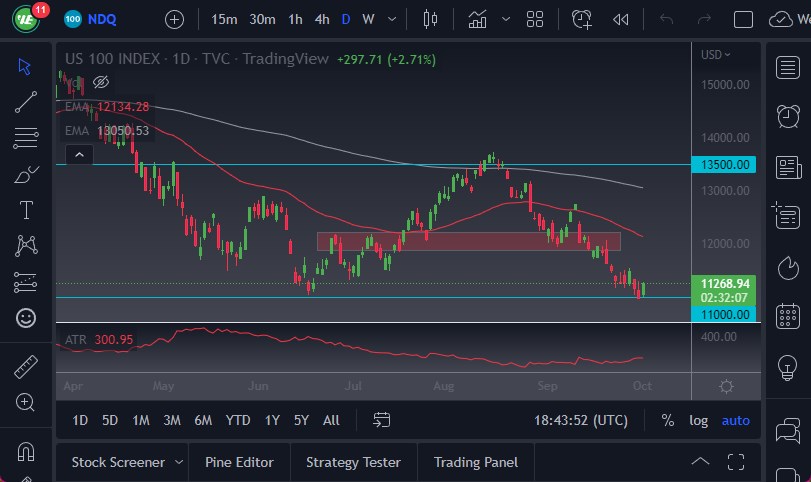Open the emoji icons tool

[26, 318]
